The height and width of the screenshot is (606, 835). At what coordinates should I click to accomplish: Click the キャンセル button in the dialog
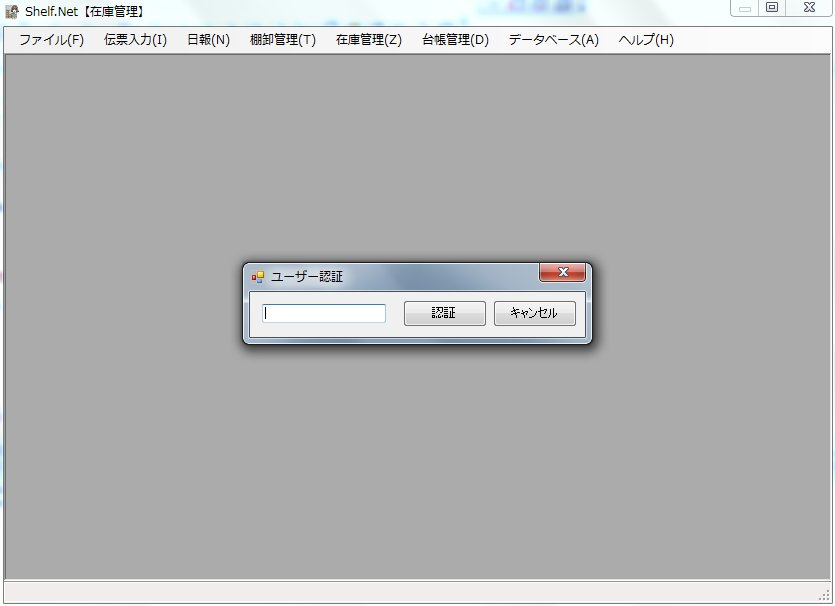click(535, 313)
